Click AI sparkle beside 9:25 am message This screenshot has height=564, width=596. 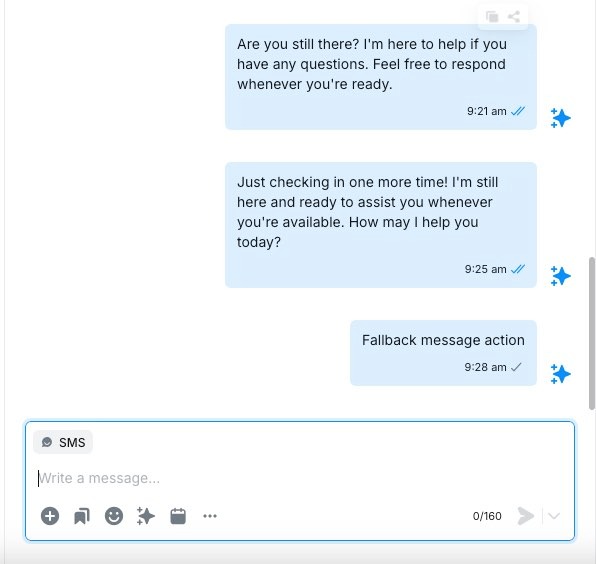(x=561, y=276)
